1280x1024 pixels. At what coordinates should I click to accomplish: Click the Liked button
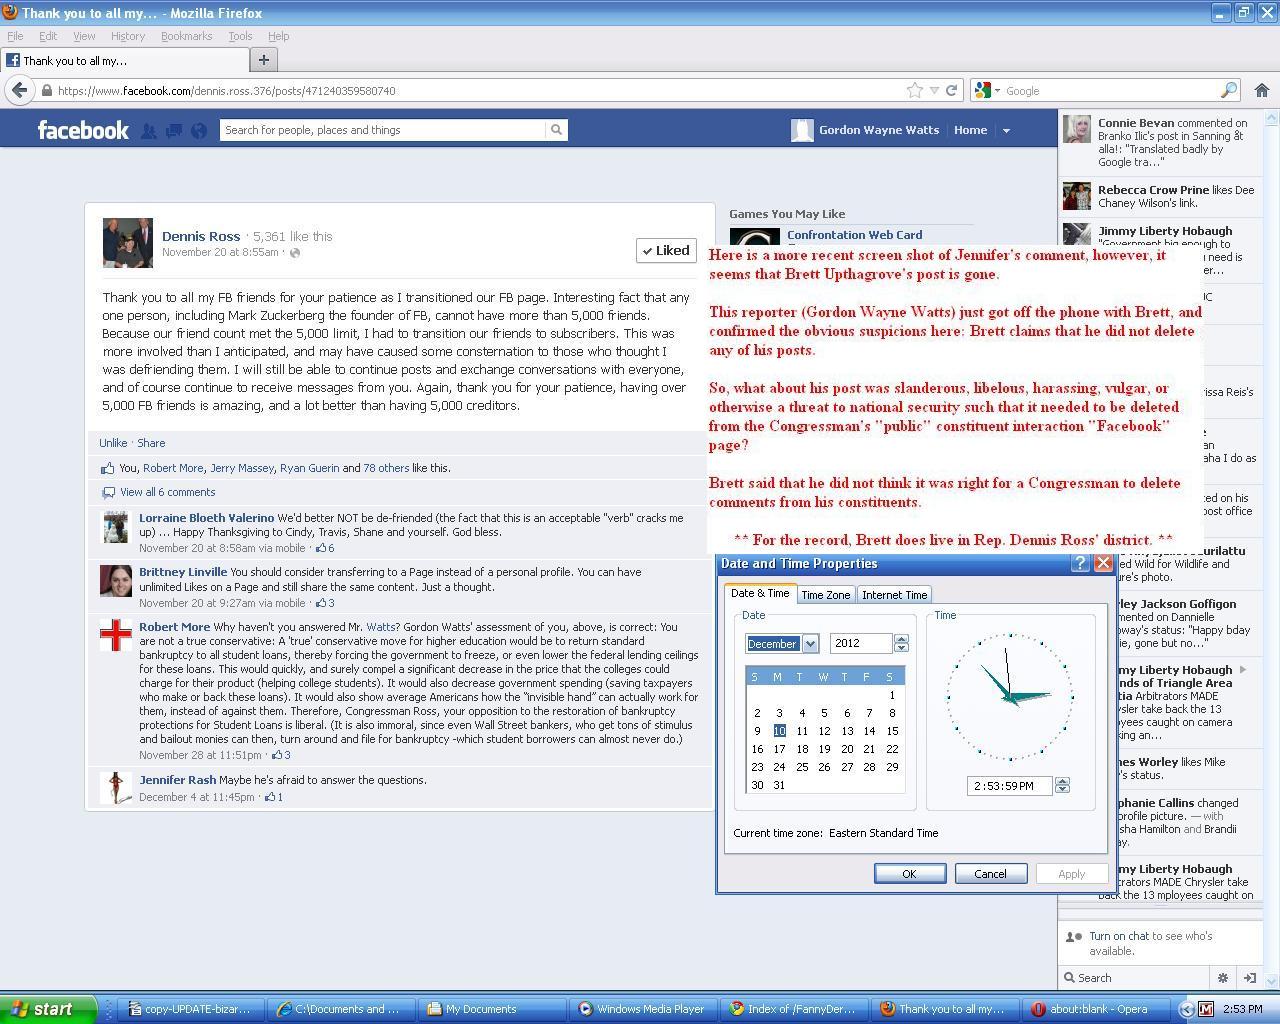666,250
